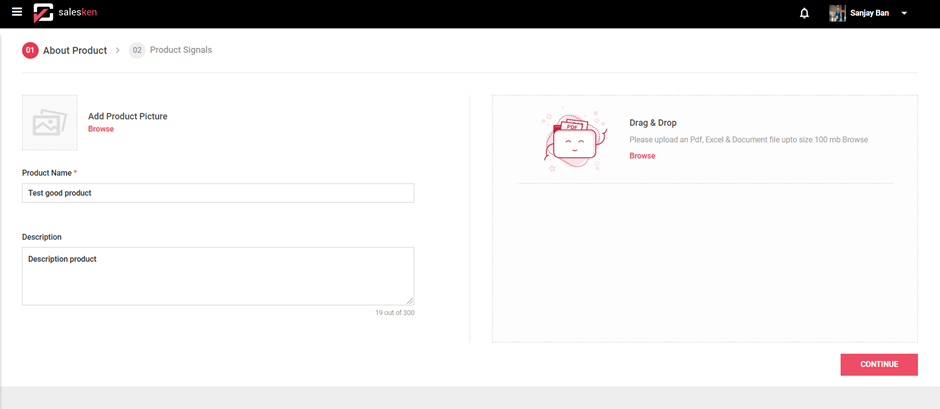Click into the Description text area
This screenshot has width=940, height=409.
[x=218, y=276]
